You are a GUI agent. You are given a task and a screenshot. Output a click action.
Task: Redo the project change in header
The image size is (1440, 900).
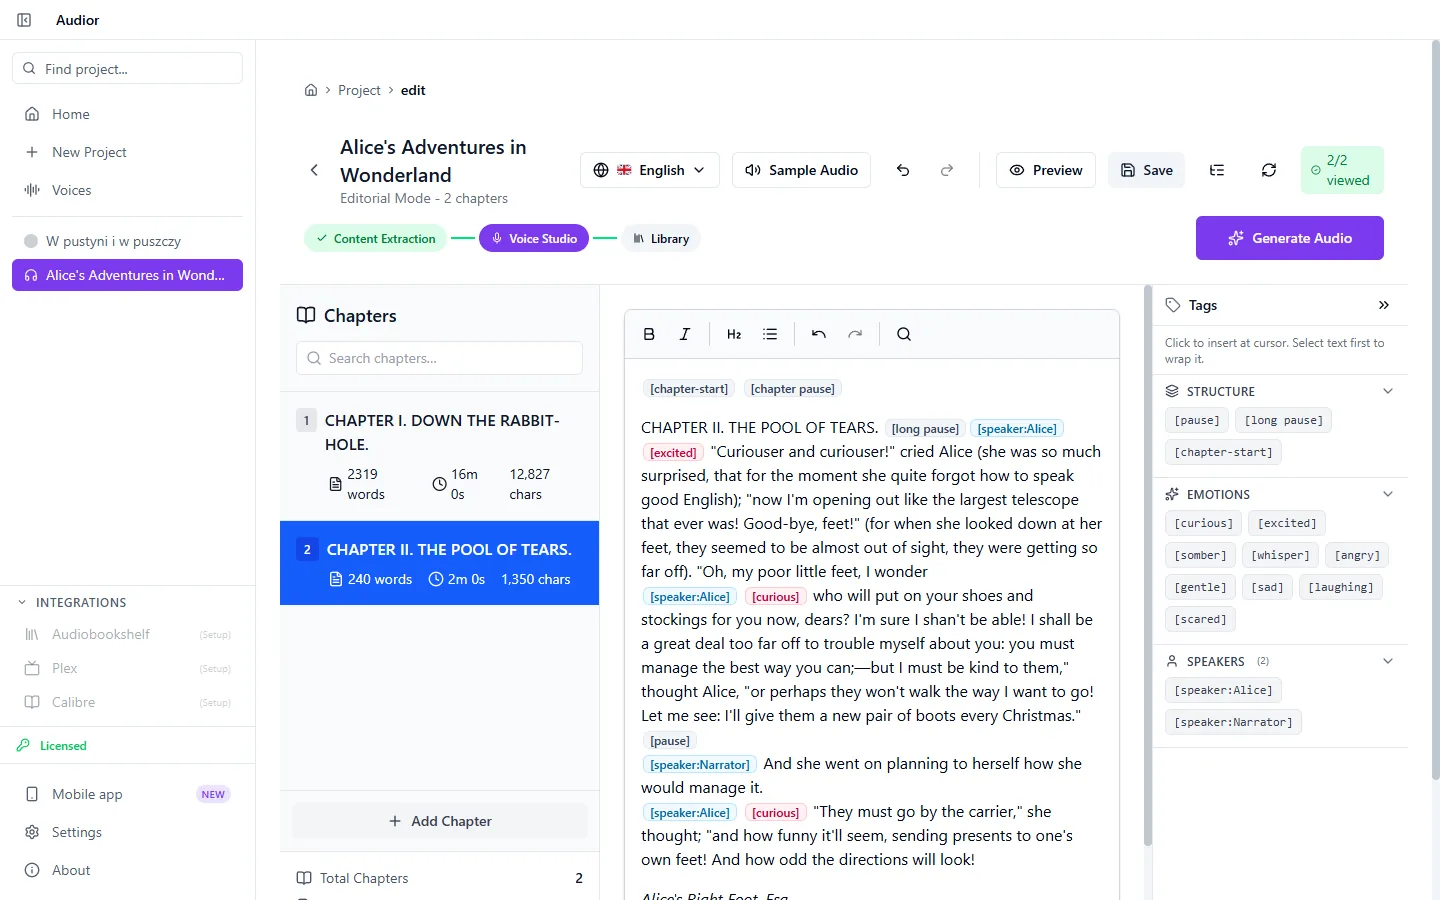pos(947,170)
